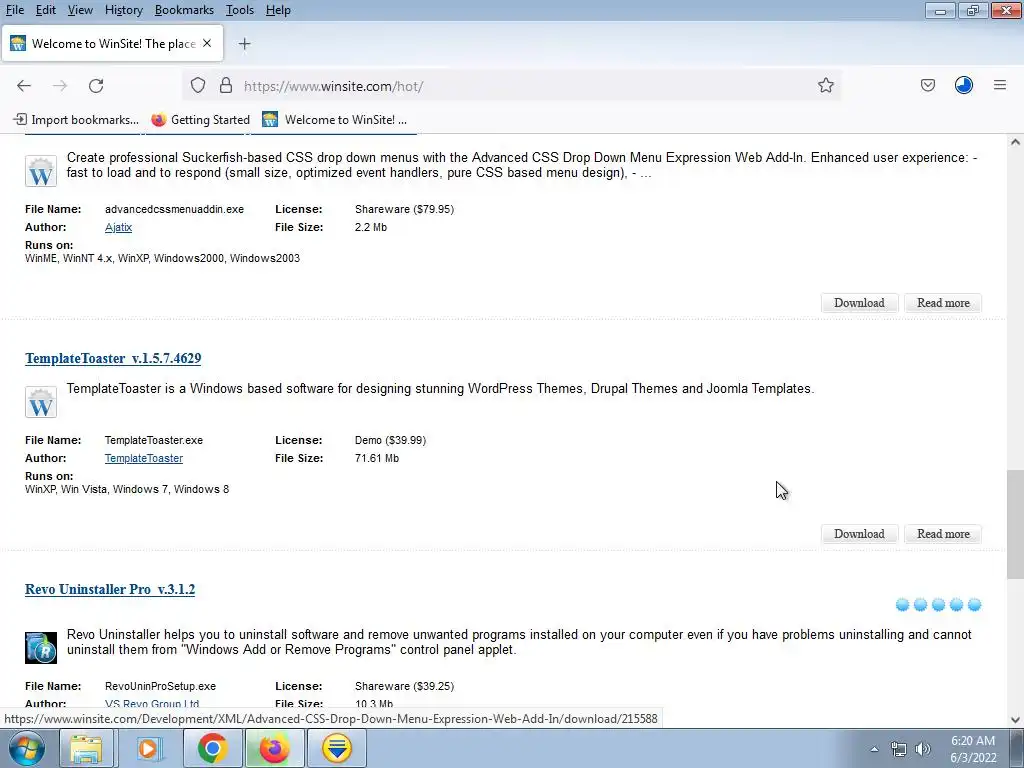Open the Welcome to WinSite bookmark
This screenshot has width=1024, height=768.
pos(334,120)
